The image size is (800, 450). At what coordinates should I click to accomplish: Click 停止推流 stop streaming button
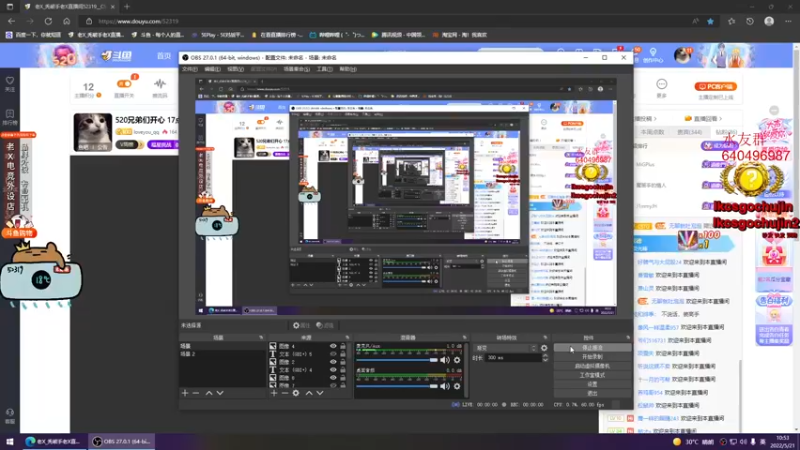[592, 348]
